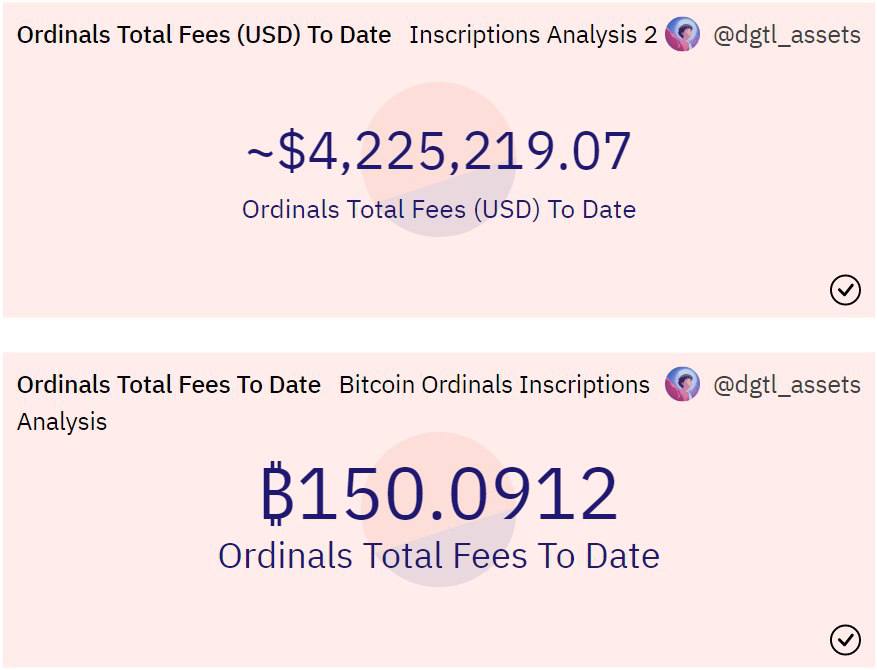
Task: Visit the @dgtl_assets profile in the top card
Action: [786, 35]
